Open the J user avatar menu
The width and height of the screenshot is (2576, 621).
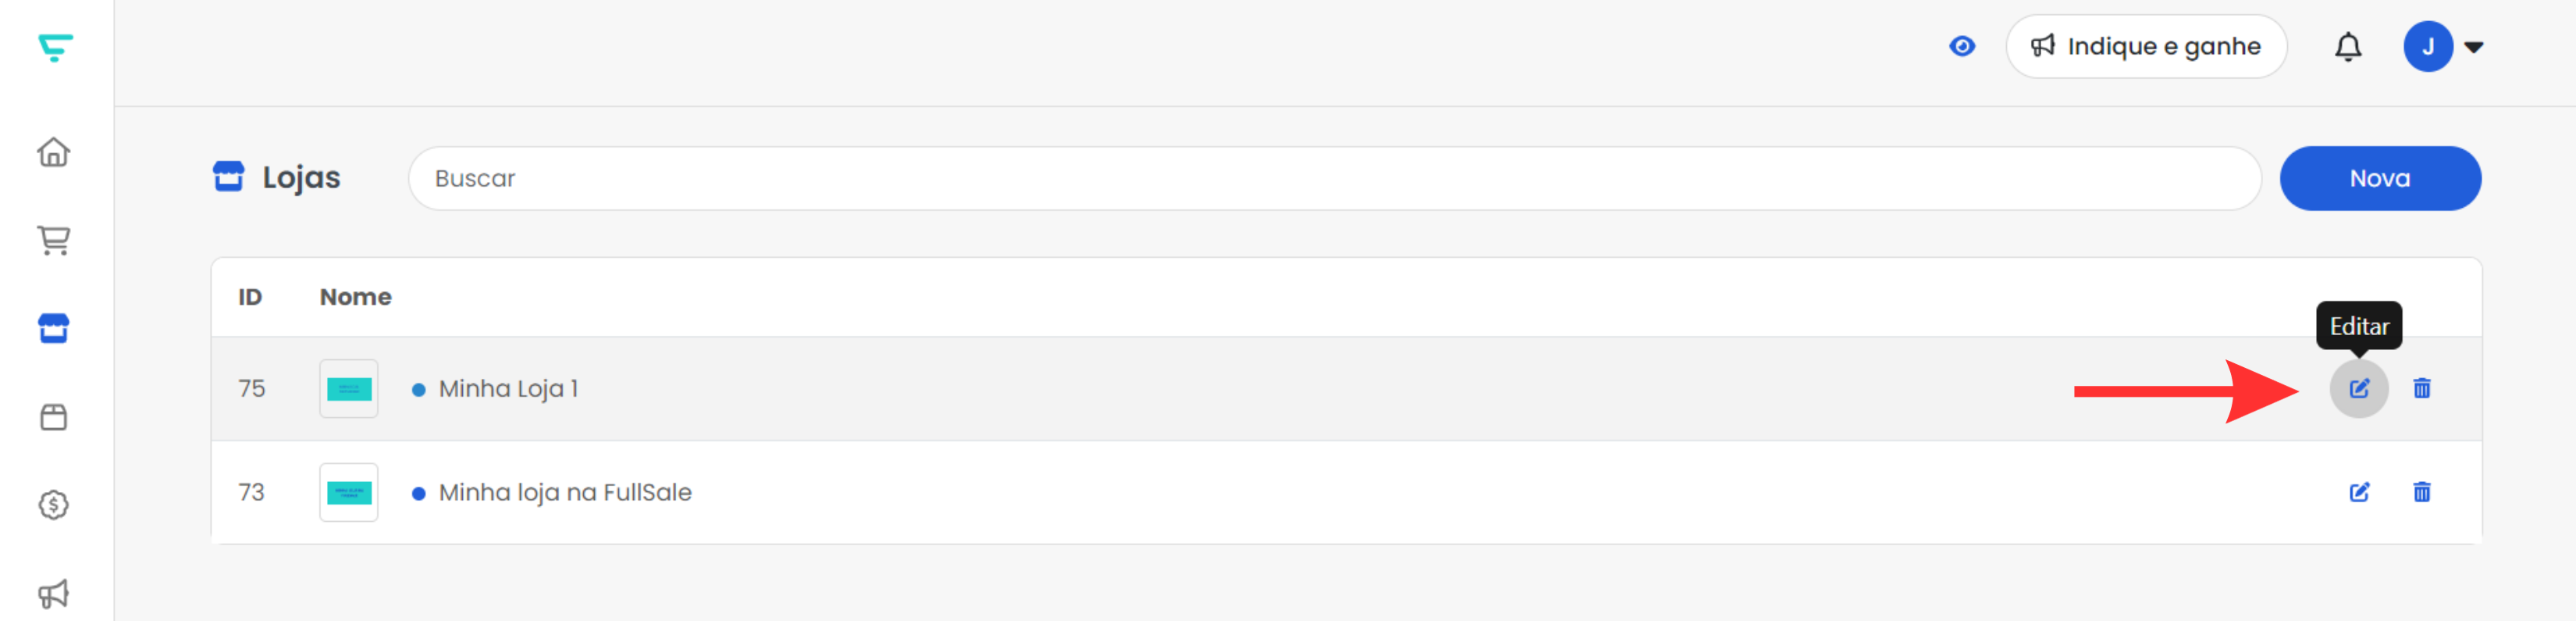coord(2428,47)
